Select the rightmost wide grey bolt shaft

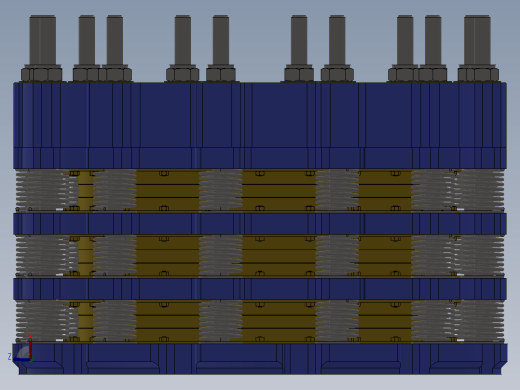[477, 40]
